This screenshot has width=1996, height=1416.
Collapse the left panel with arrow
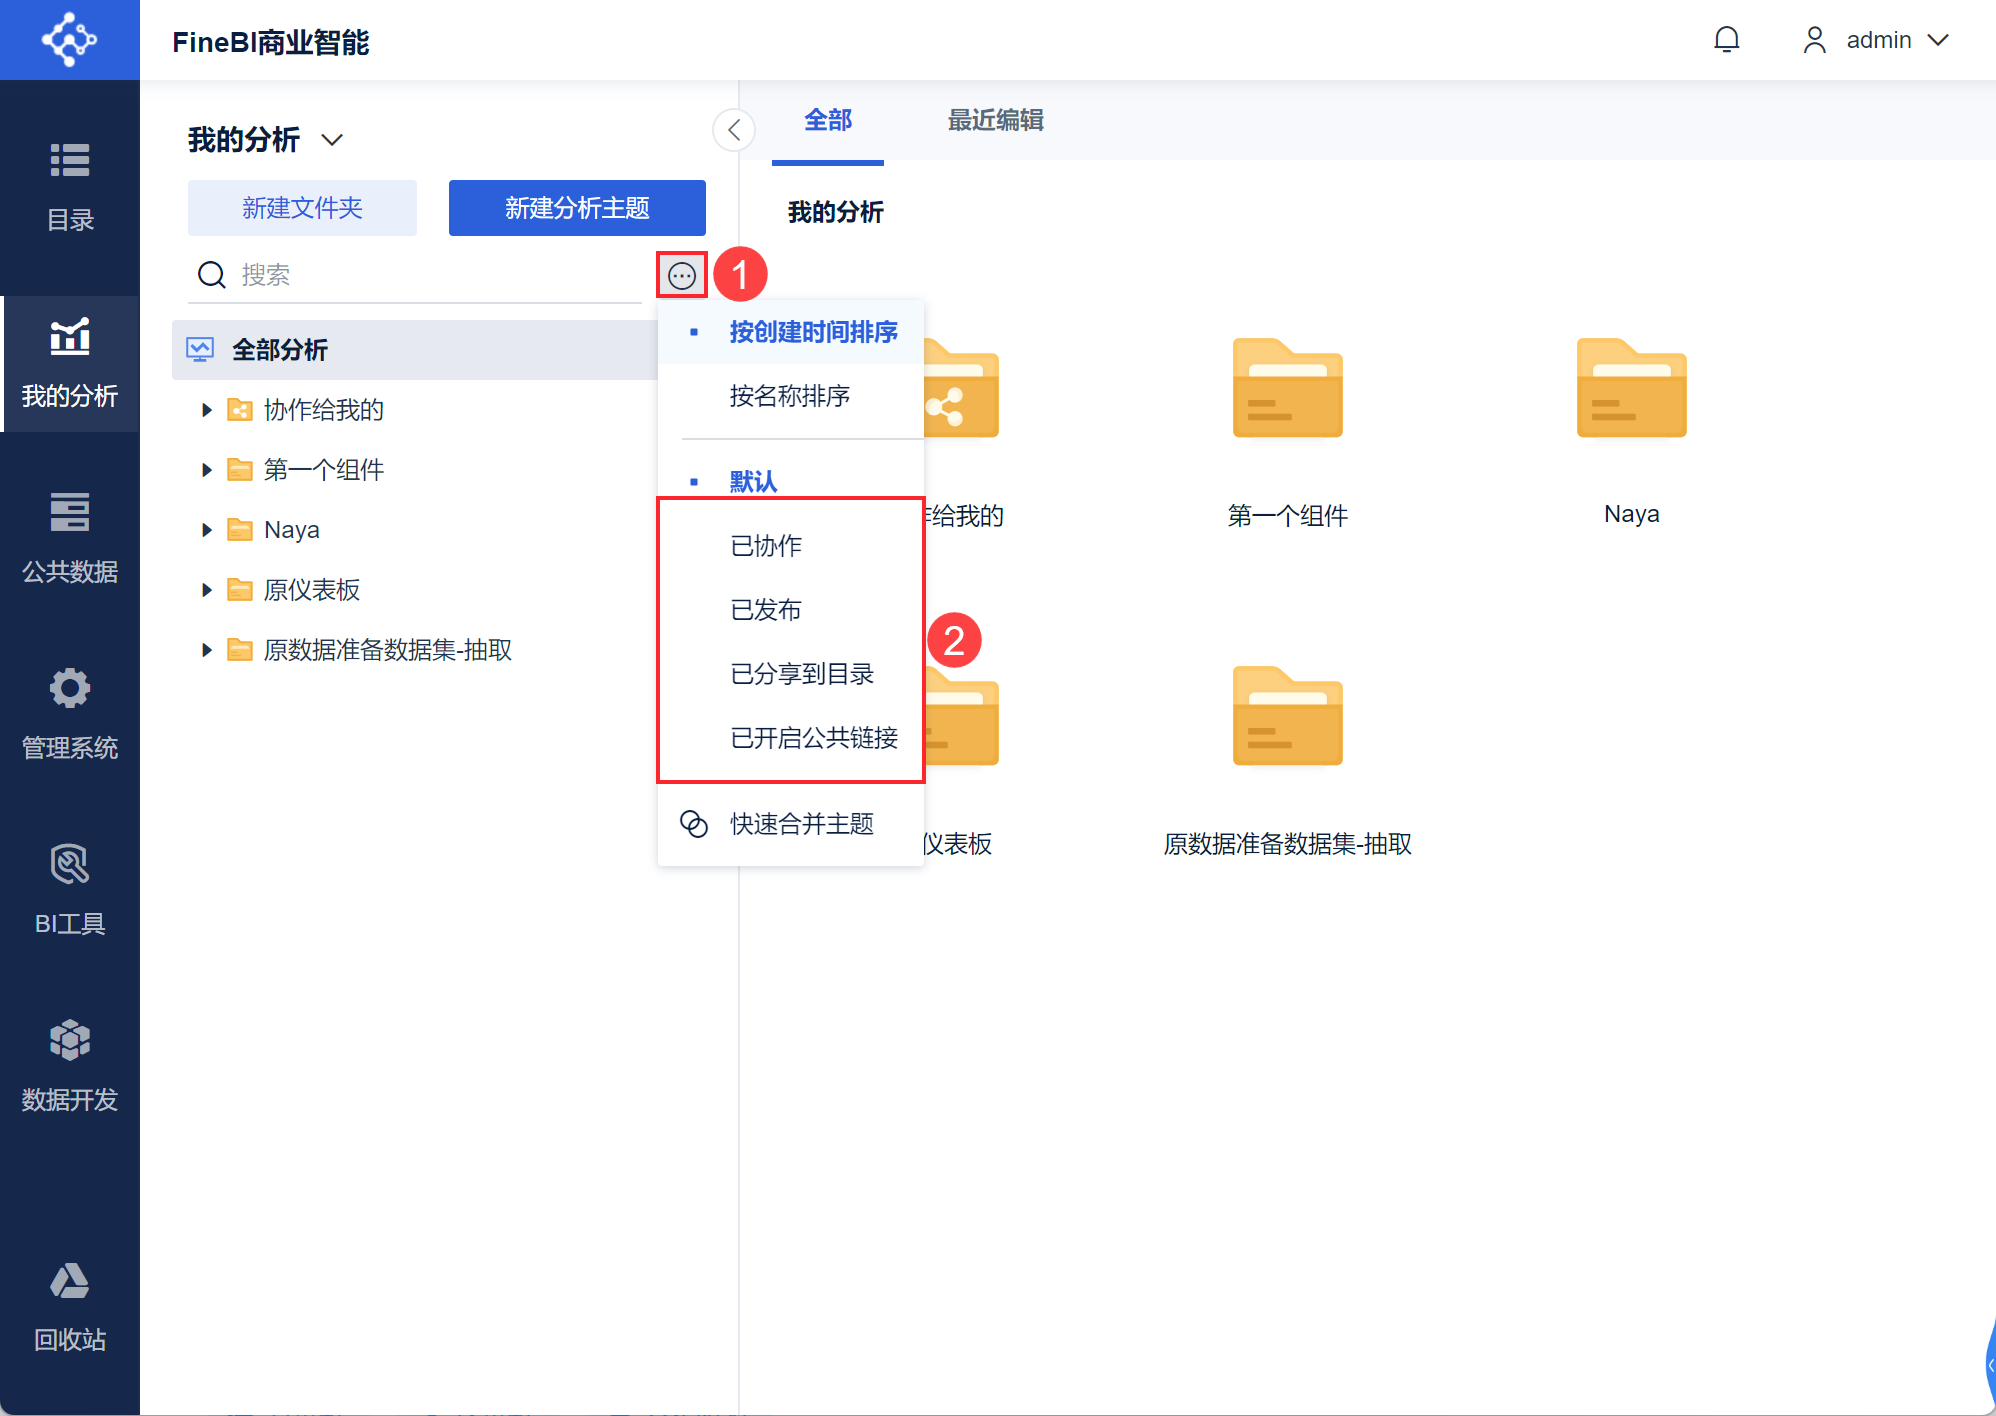(734, 130)
